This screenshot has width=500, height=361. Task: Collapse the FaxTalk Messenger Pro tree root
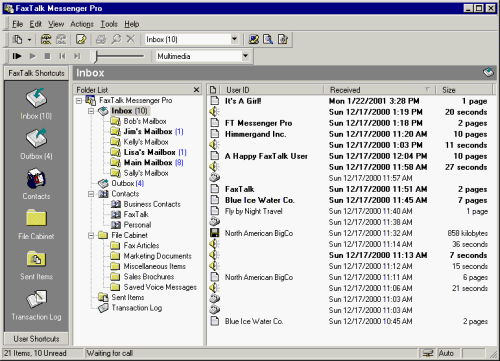tap(79, 100)
